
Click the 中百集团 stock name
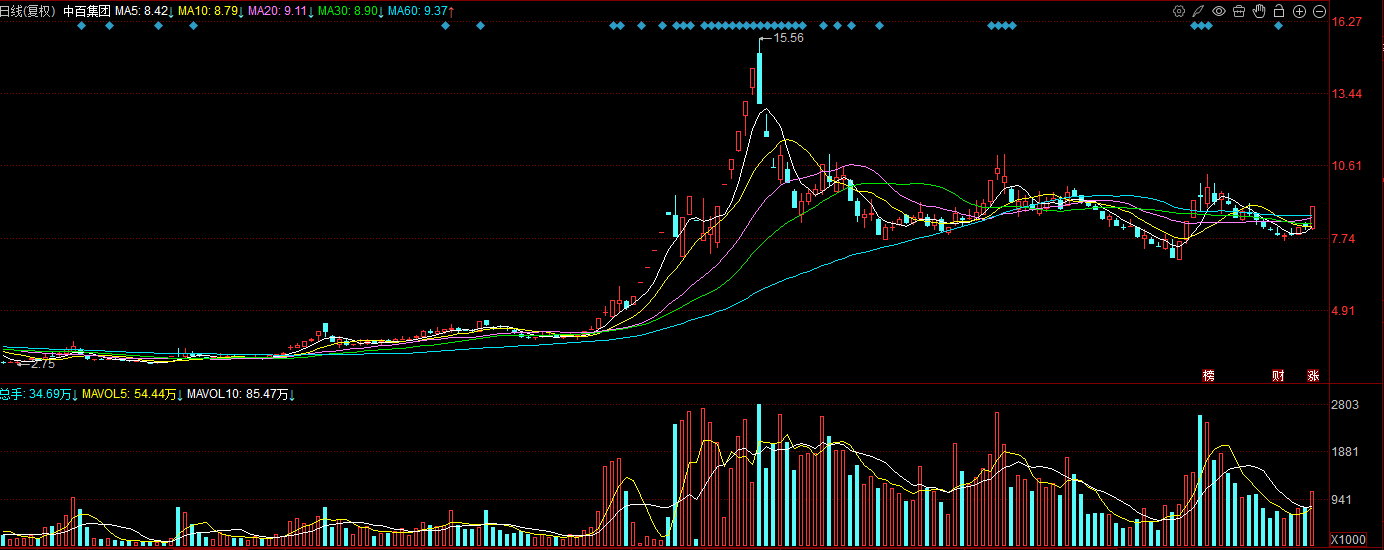[86, 11]
